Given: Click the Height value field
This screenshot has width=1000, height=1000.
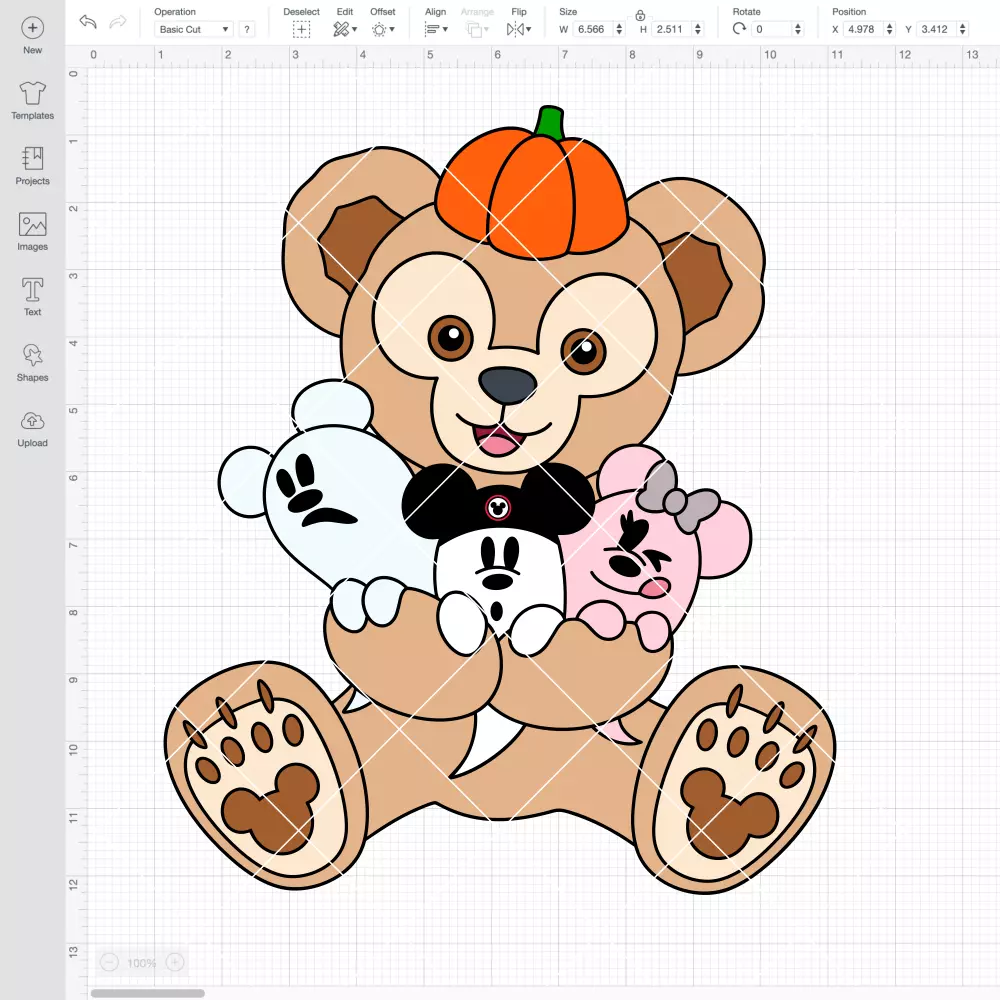Looking at the screenshot, I should [x=672, y=29].
